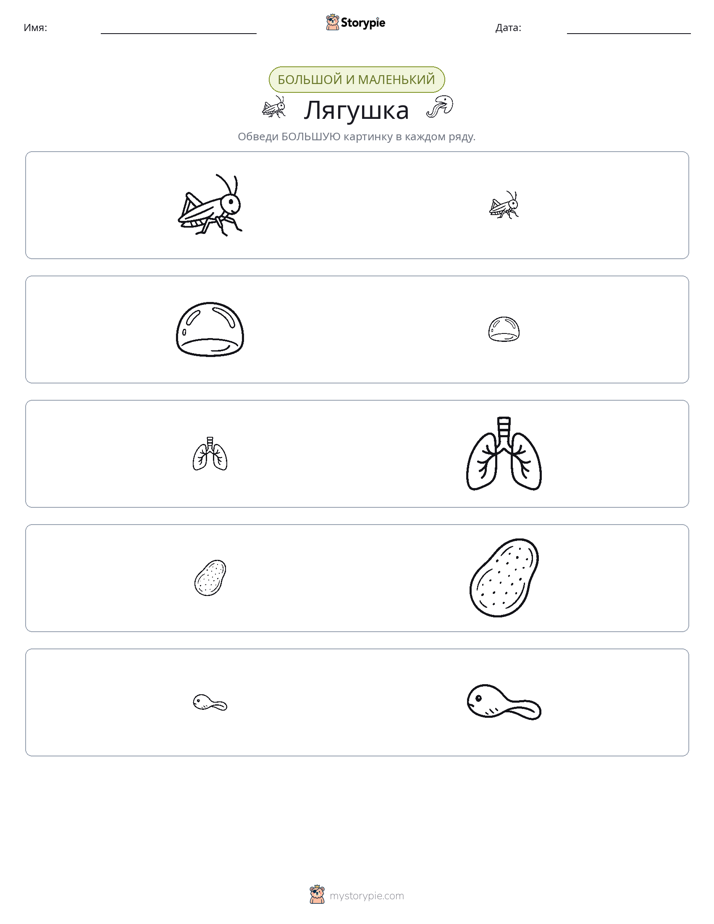Choose the small spotted bean shape

point(210,578)
